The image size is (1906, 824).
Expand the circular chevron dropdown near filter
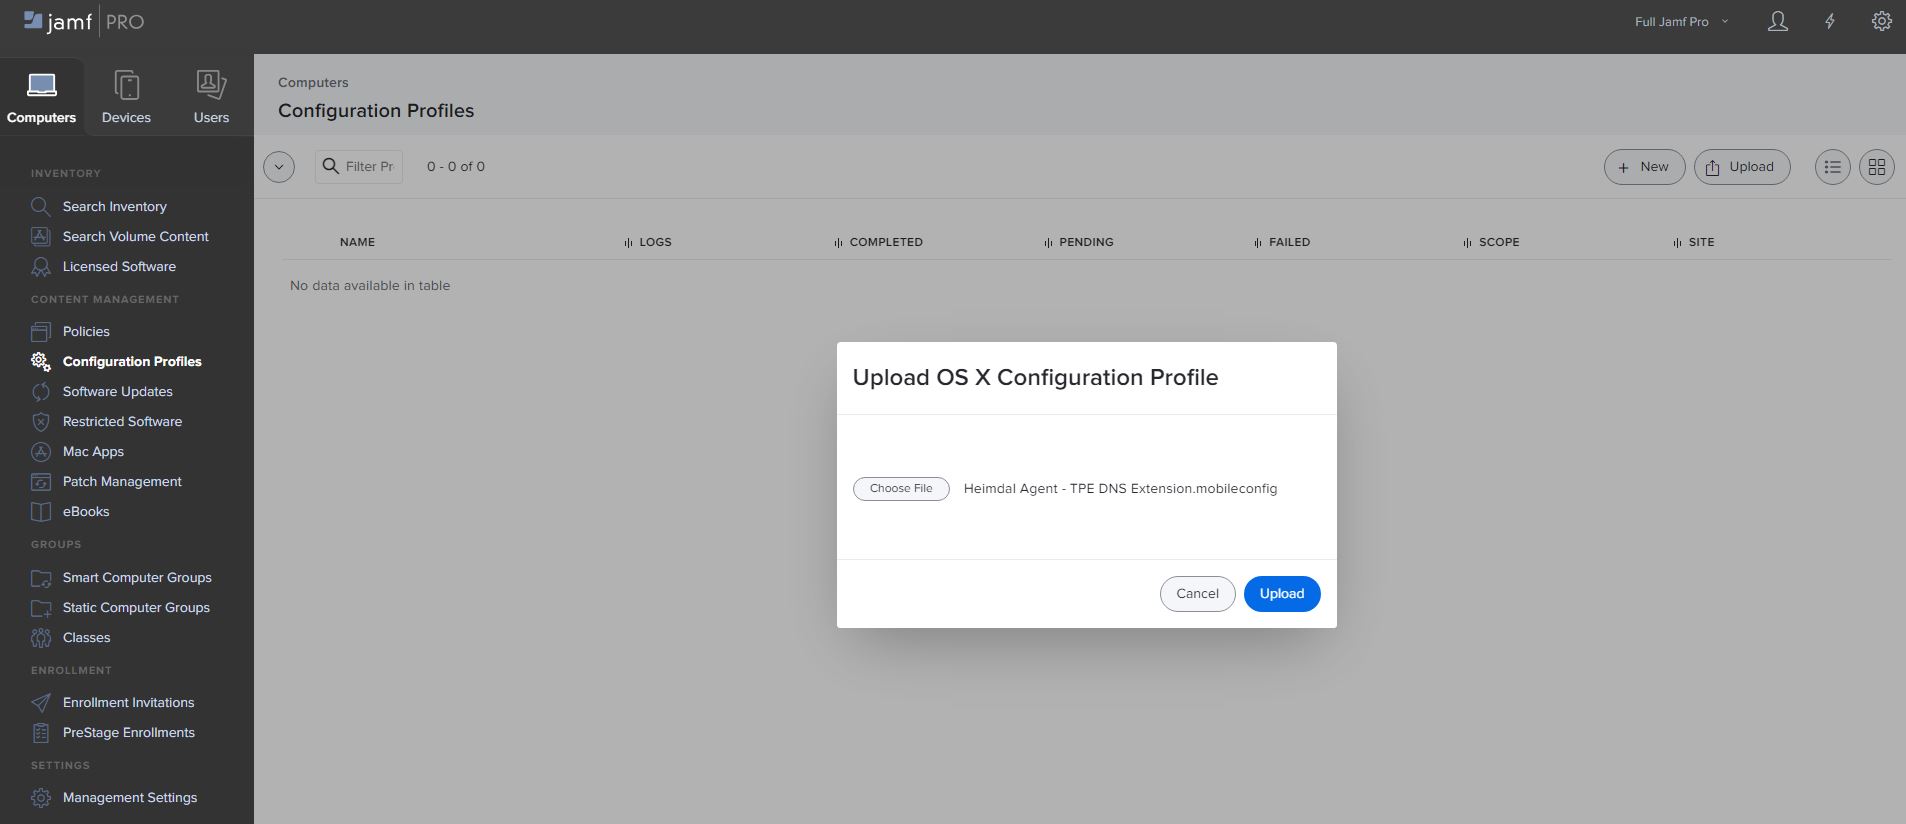(x=279, y=167)
